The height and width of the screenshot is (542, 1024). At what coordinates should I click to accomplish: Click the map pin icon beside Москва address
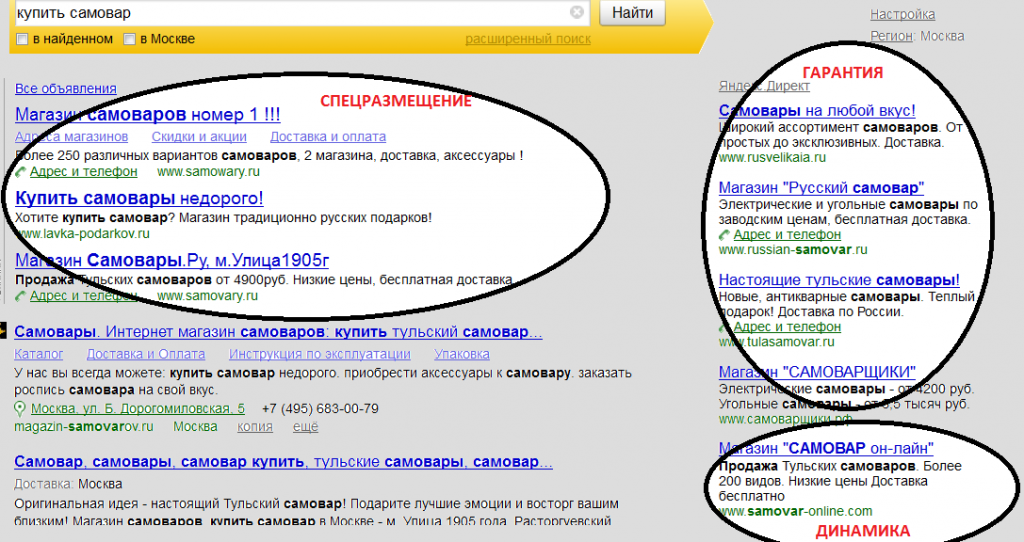(x=20, y=409)
